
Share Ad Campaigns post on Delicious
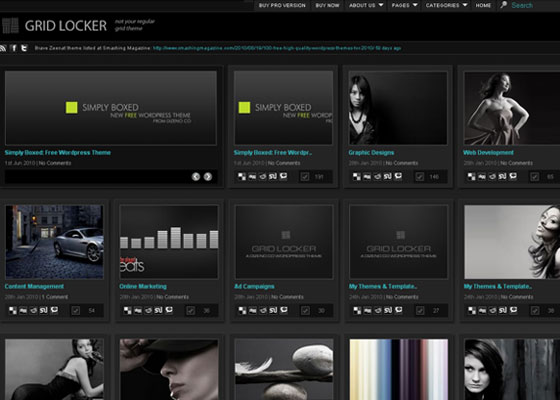242,310
